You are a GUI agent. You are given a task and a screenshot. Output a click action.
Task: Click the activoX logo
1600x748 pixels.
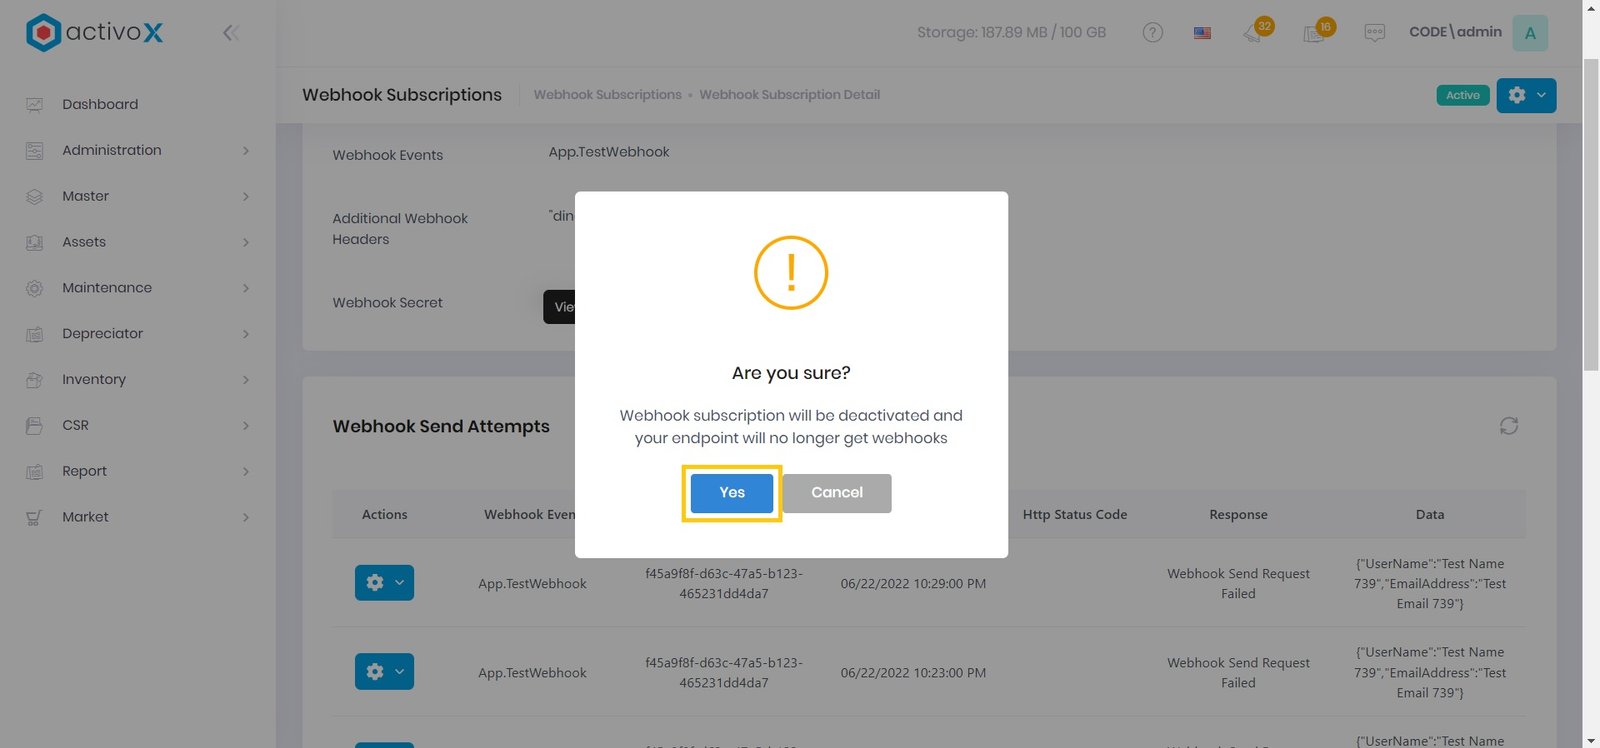[x=94, y=33]
